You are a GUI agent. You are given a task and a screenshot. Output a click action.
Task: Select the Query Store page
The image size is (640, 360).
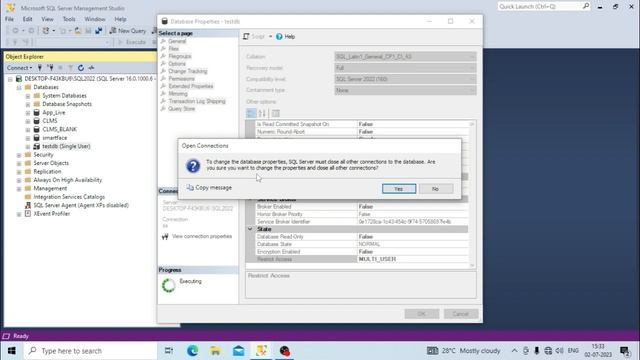point(182,109)
